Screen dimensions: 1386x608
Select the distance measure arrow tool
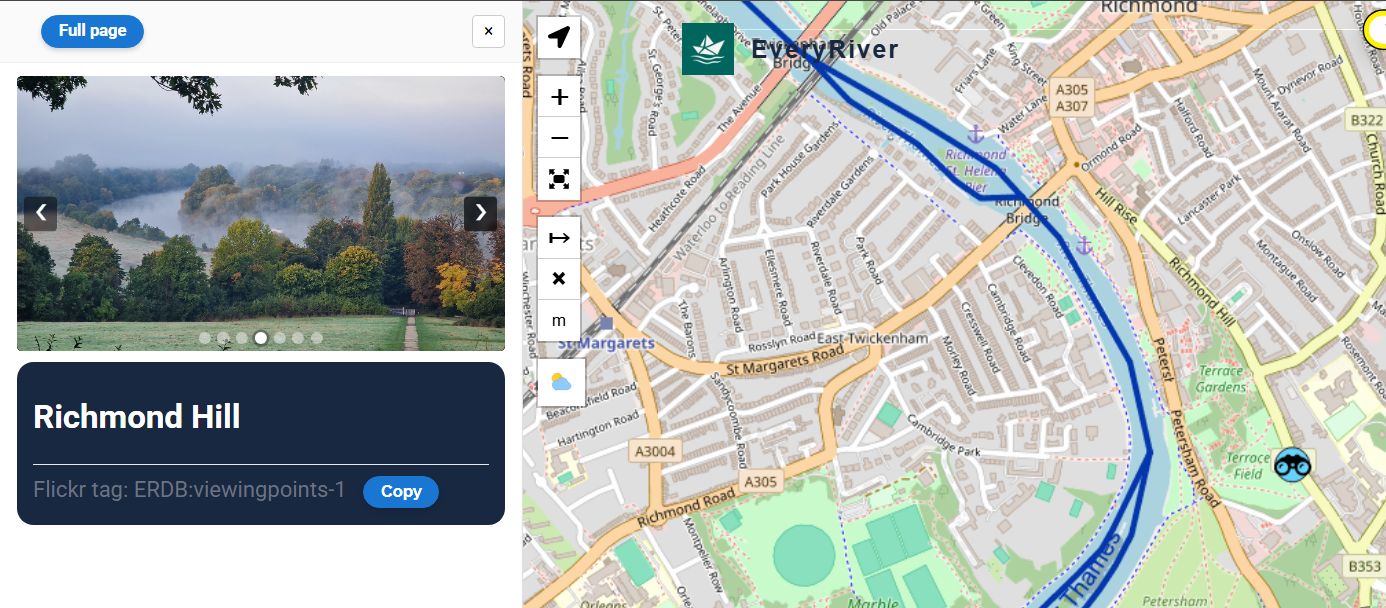click(x=559, y=238)
